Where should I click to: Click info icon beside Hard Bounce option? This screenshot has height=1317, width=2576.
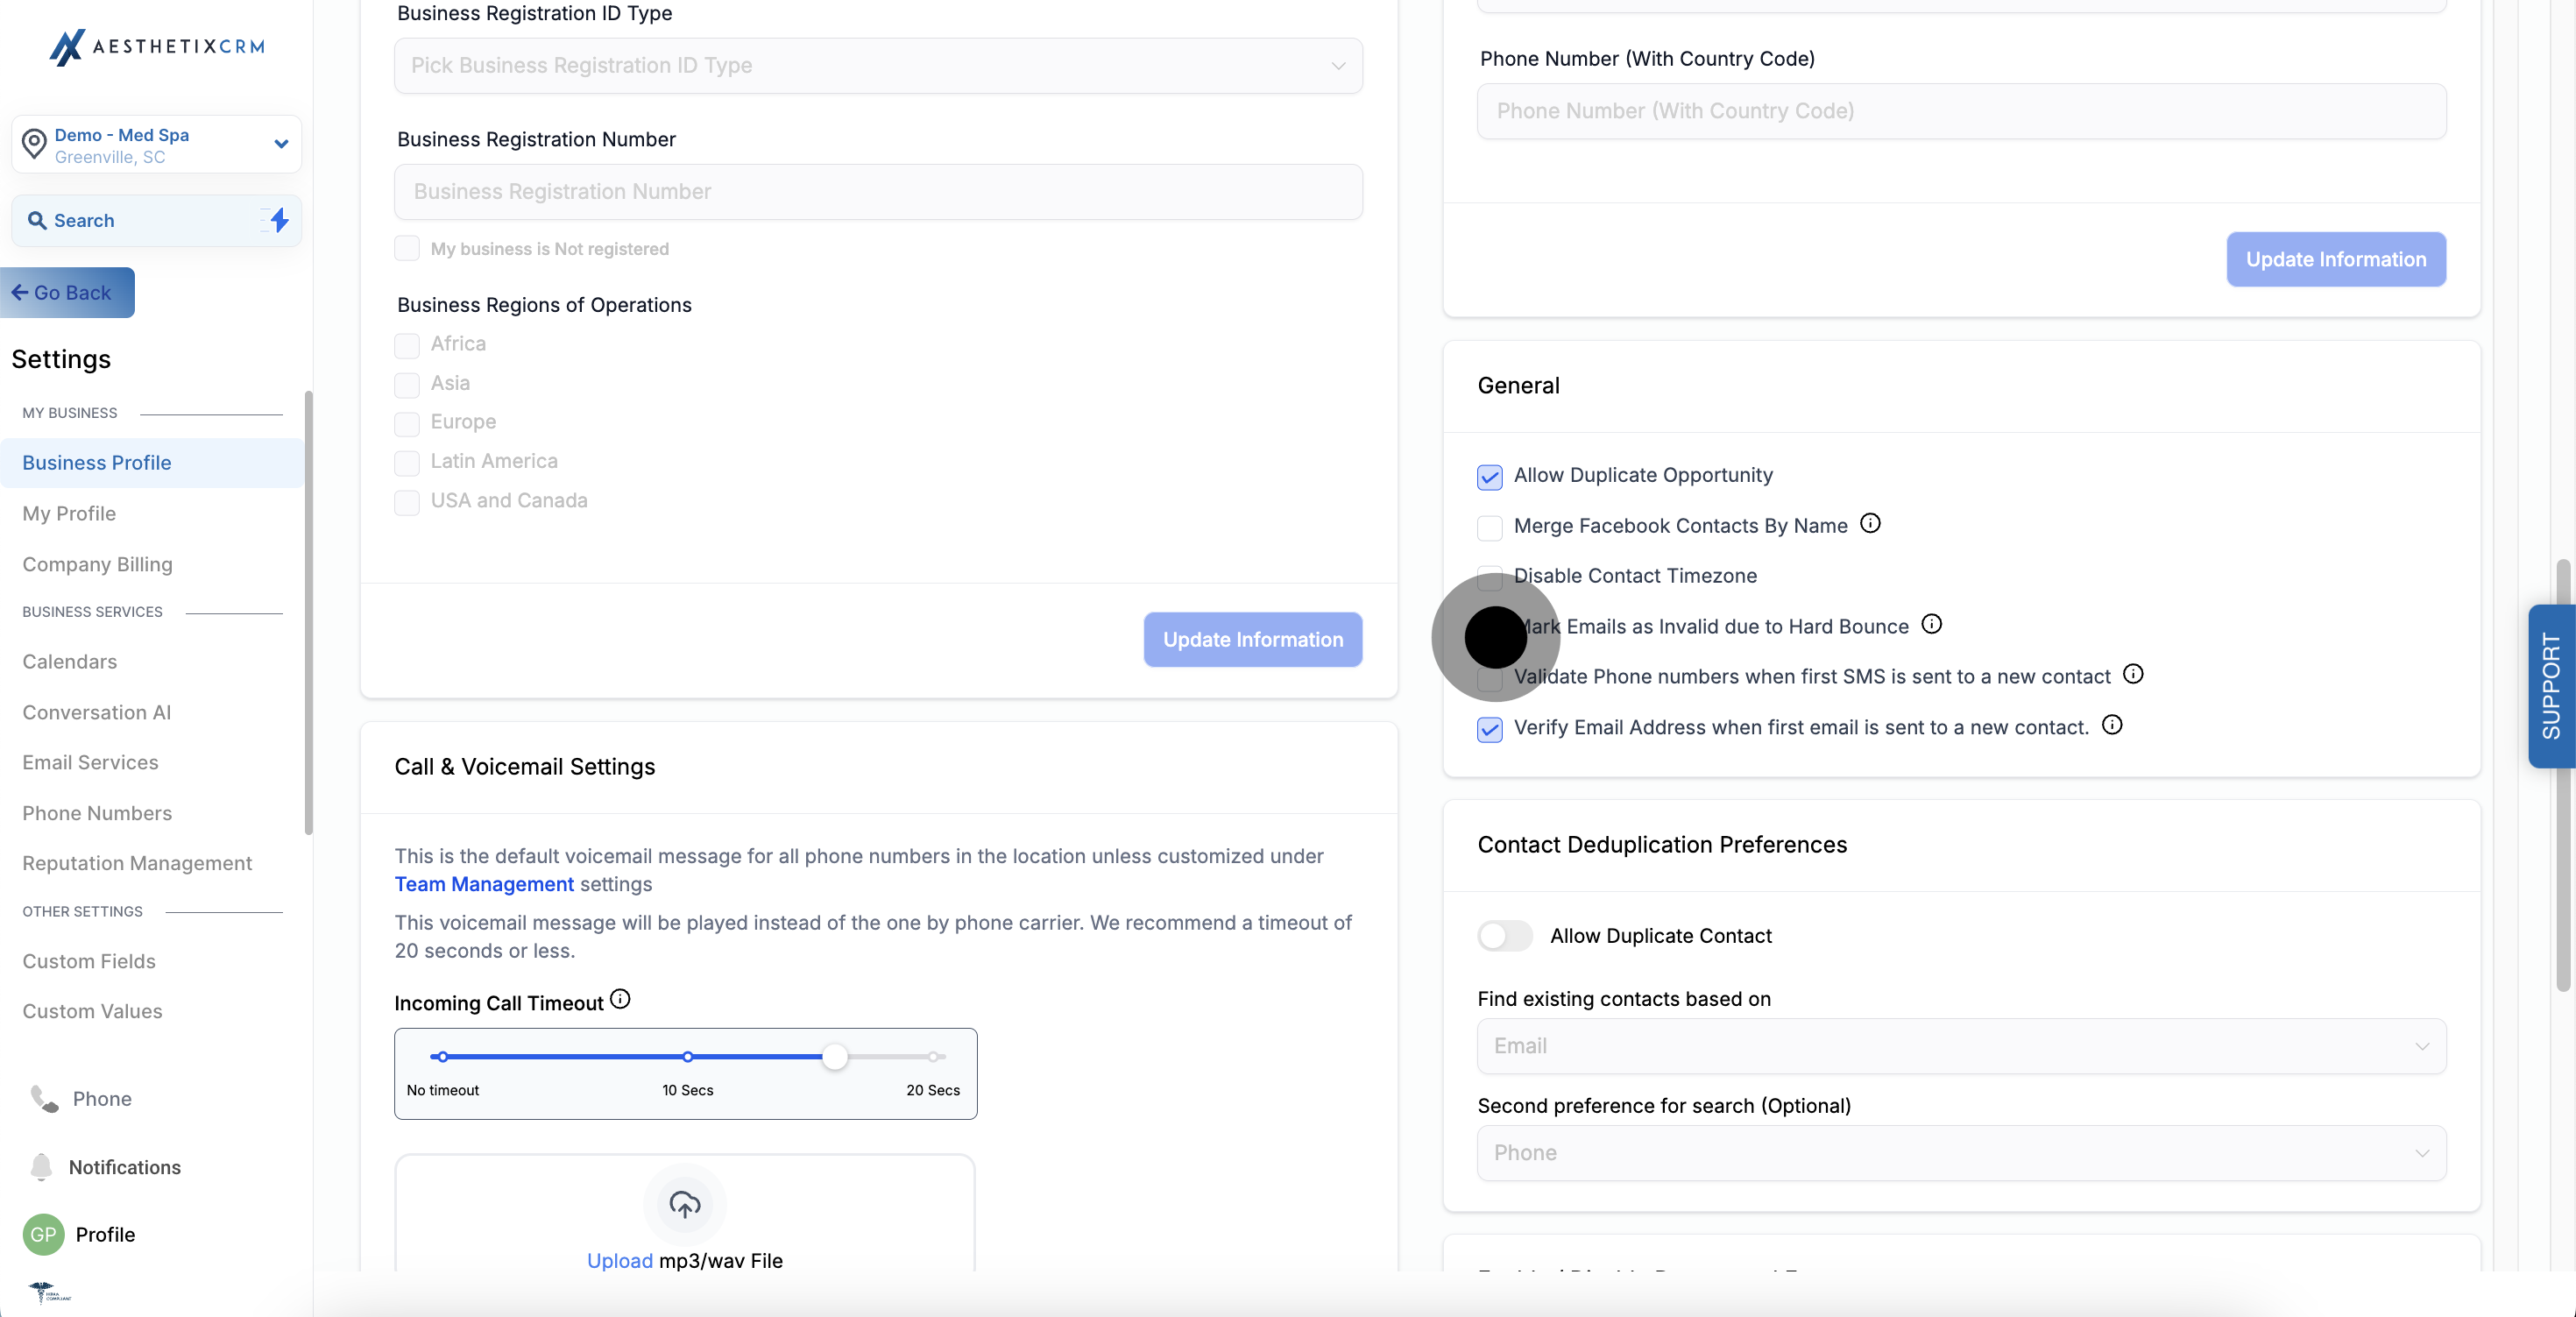(x=1932, y=624)
